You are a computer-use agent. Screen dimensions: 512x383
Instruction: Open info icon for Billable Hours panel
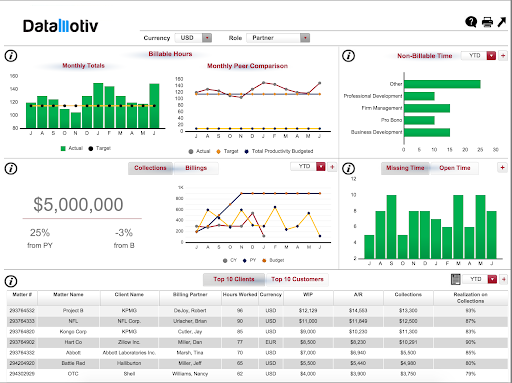[x=11, y=56]
